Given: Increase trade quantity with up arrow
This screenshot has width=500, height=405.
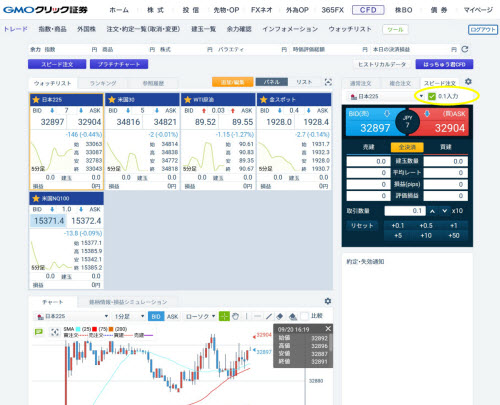Looking at the screenshot, I should click(432, 211).
